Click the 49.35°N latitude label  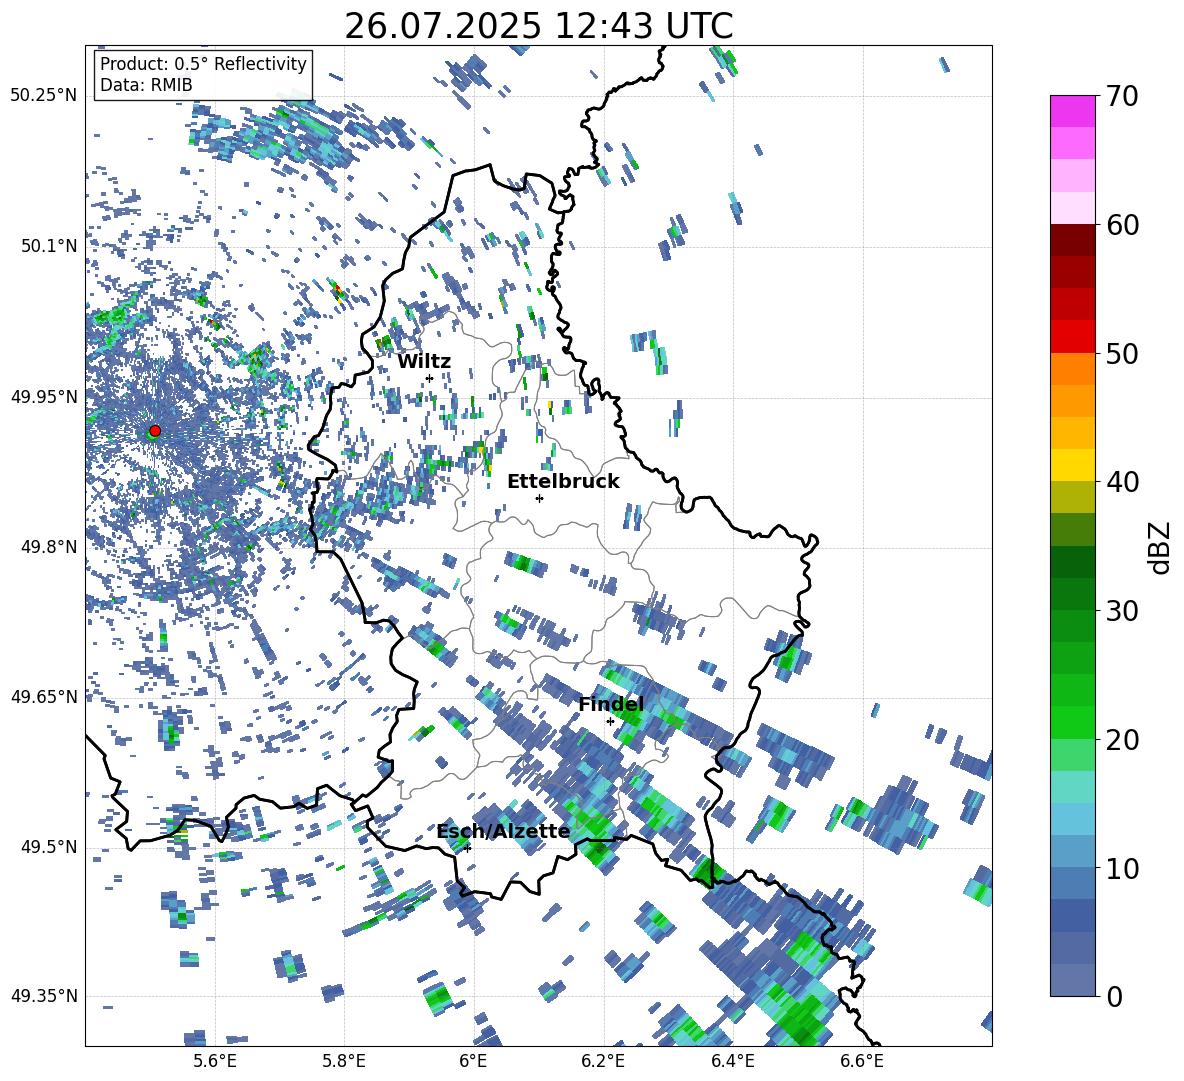coord(44,996)
